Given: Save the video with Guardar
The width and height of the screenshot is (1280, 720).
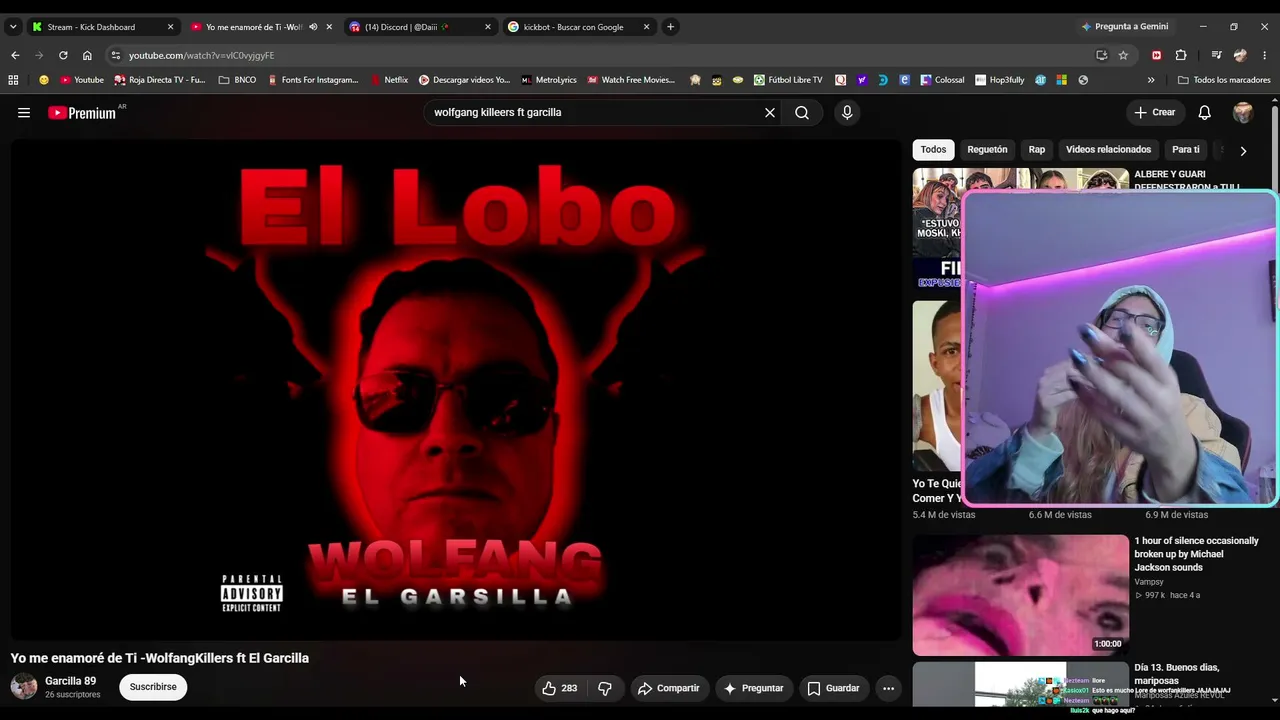Looking at the screenshot, I should [833, 688].
